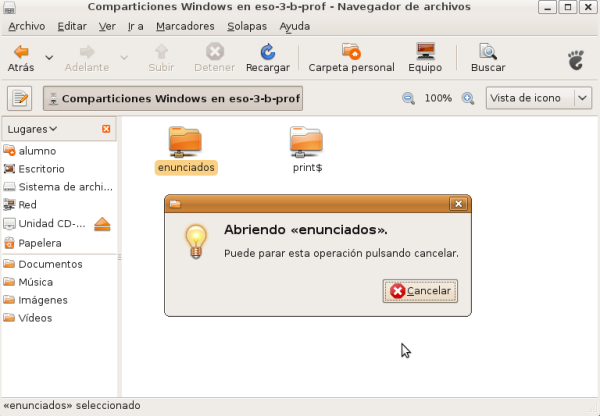Open the Archivo menu
The image size is (600, 416).
click(26, 25)
